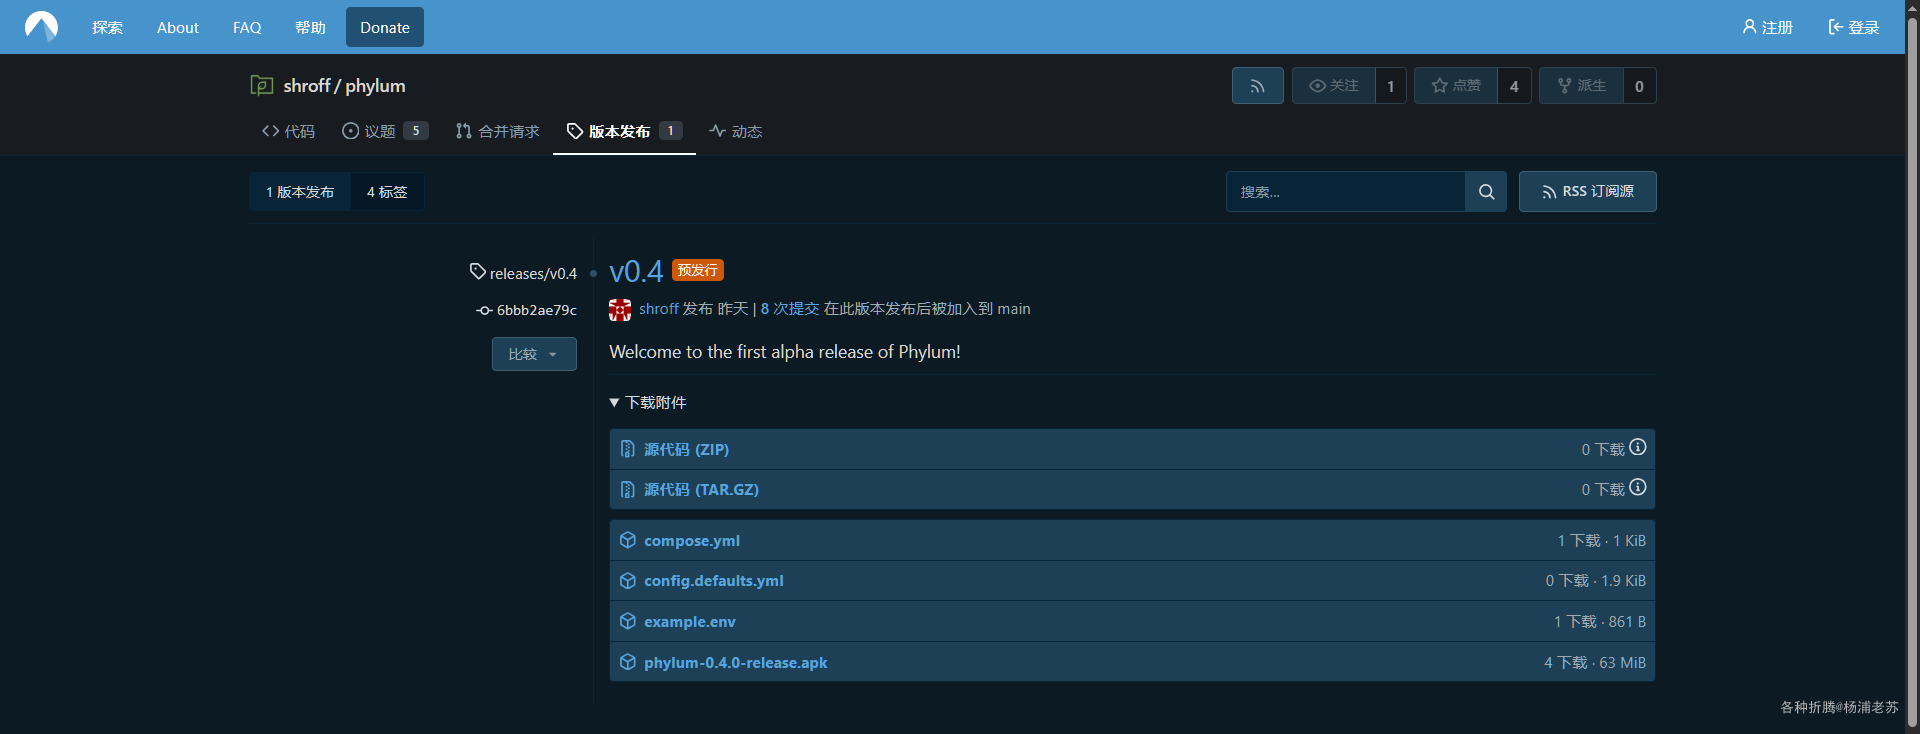The height and width of the screenshot is (734, 1920).
Task: Click RSS 订阅源 button
Action: coord(1588,192)
